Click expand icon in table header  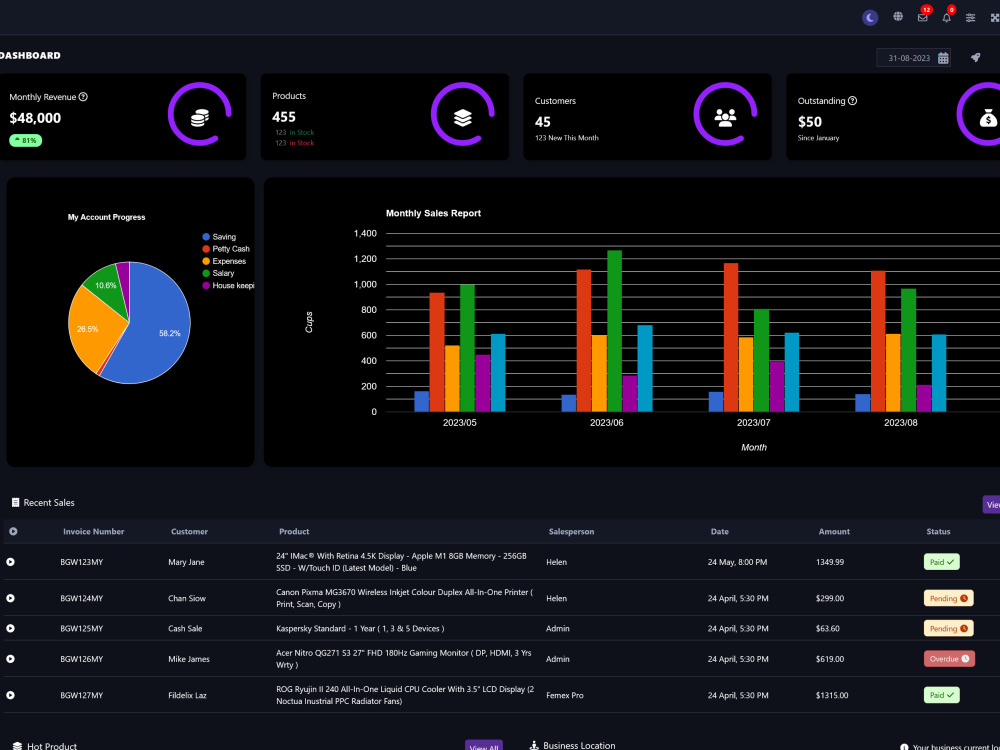(13, 531)
